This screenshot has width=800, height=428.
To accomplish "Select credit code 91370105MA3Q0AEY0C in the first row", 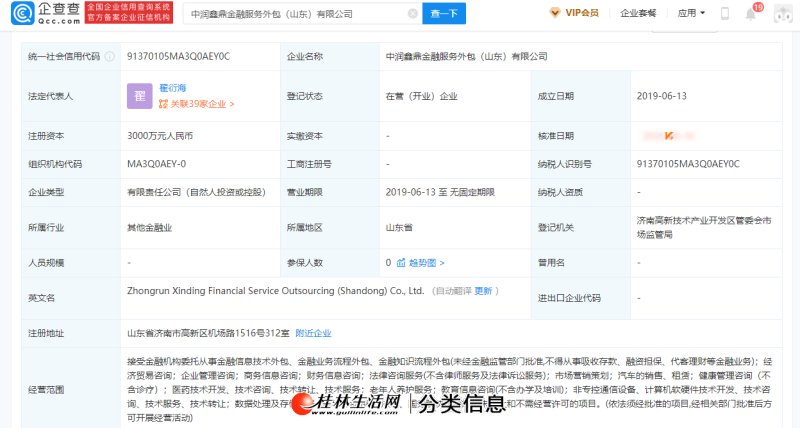I will point(179,56).
